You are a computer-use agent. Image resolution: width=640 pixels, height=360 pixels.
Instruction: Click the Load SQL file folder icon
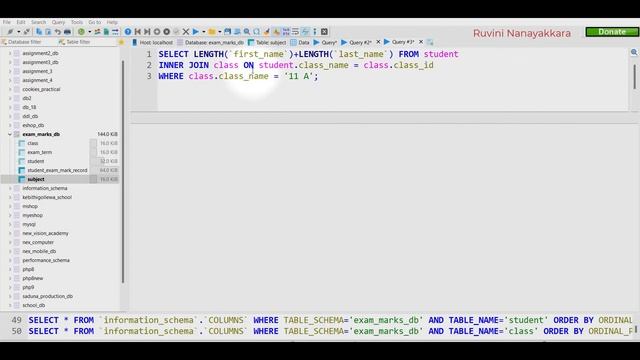point(212,31)
